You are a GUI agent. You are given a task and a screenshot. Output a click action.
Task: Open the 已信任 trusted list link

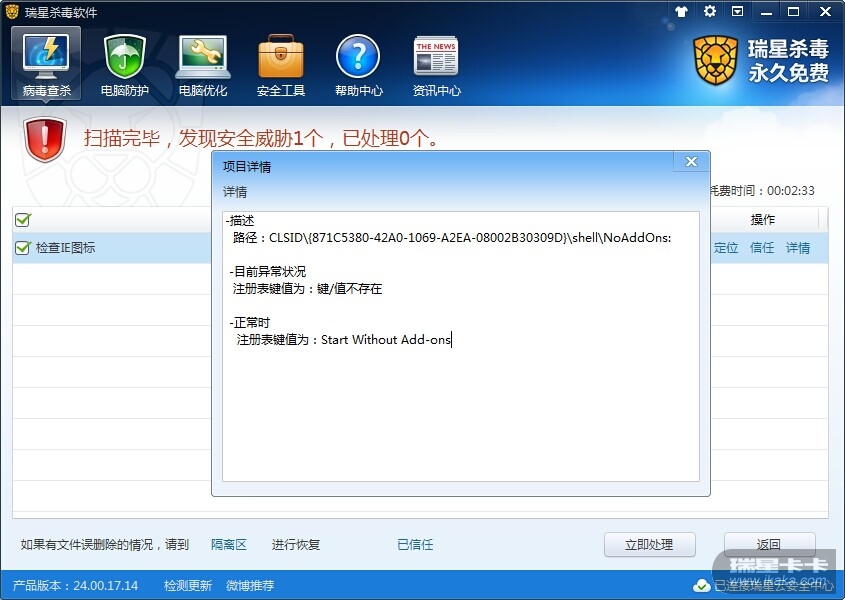coord(415,544)
